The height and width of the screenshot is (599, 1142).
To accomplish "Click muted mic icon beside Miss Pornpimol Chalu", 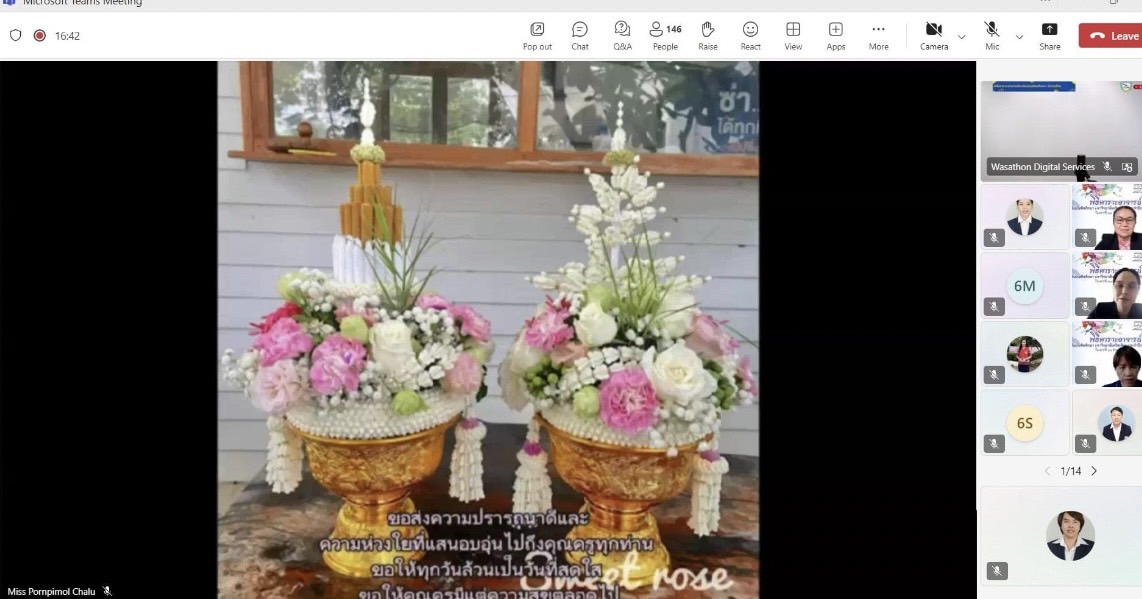I will click(x=107, y=591).
